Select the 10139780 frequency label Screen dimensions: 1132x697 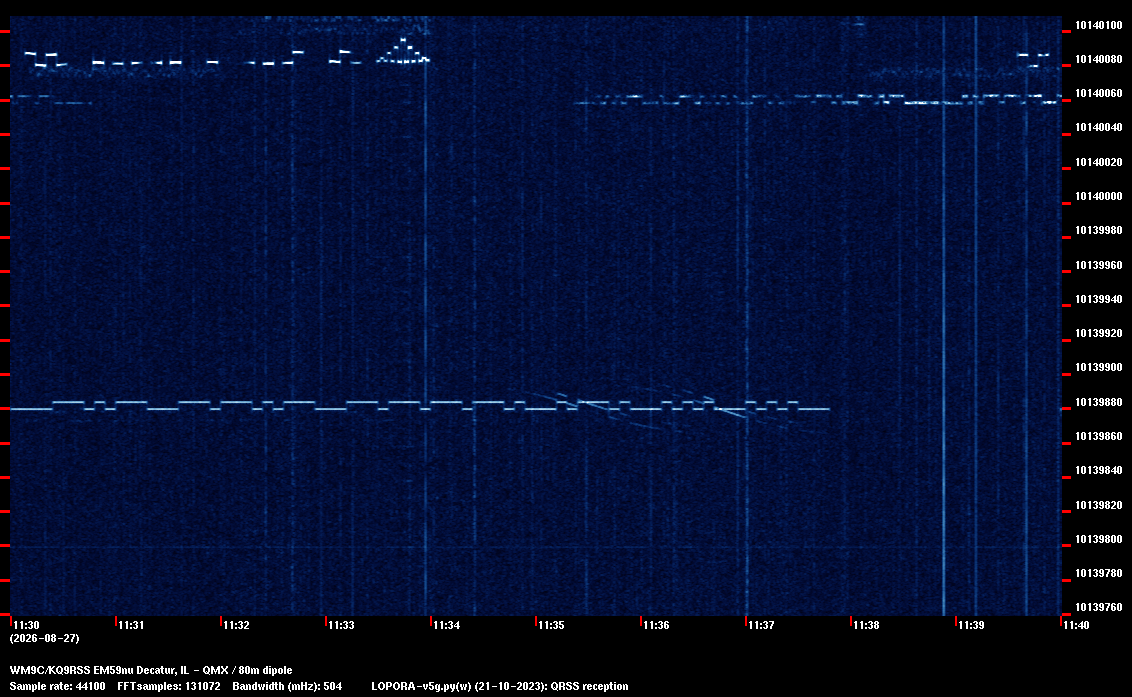click(1099, 573)
